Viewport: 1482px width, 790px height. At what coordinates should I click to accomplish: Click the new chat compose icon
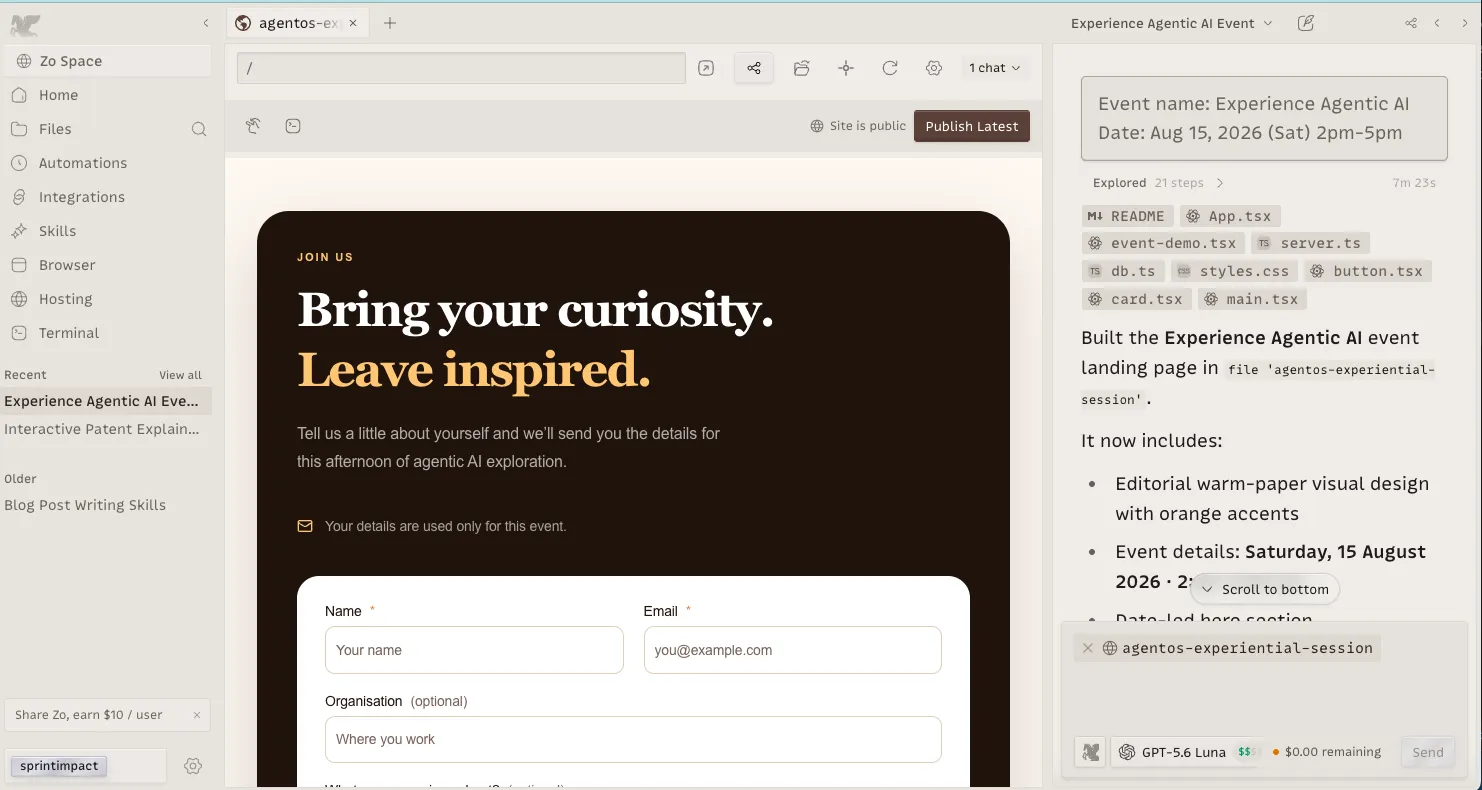[x=1305, y=23]
